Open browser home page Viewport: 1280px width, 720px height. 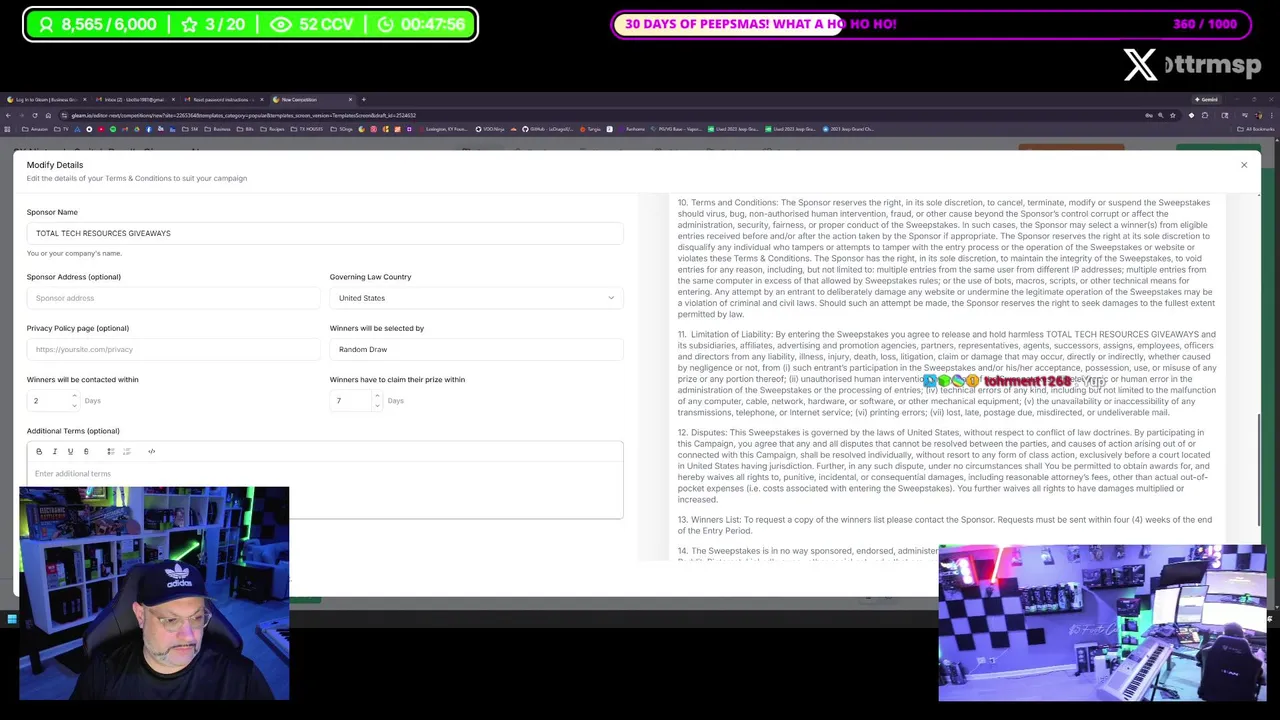tap(48, 115)
